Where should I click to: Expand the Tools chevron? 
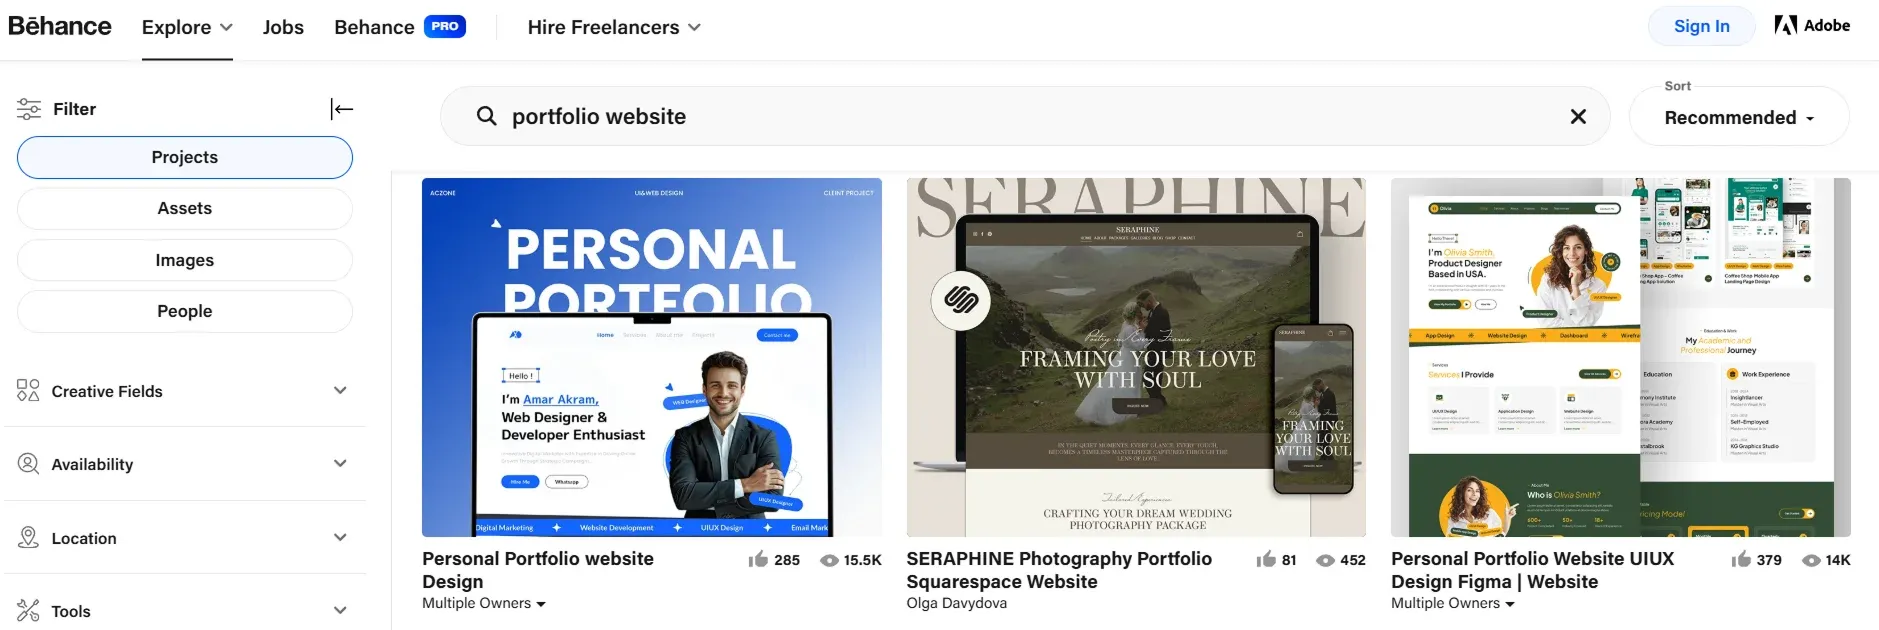(x=340, y=610)
